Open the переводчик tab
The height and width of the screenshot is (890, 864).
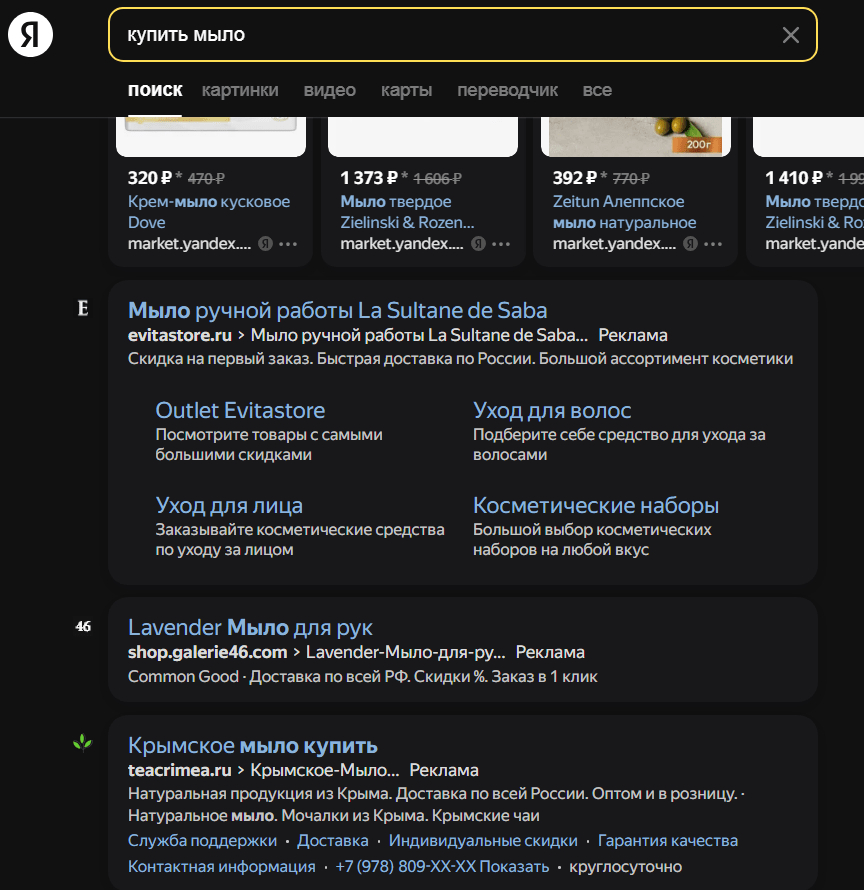click(x=507, y=90)
